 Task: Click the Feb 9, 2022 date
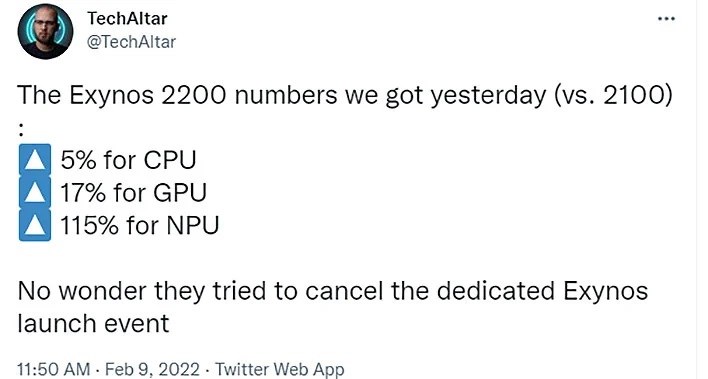(152, 369)
